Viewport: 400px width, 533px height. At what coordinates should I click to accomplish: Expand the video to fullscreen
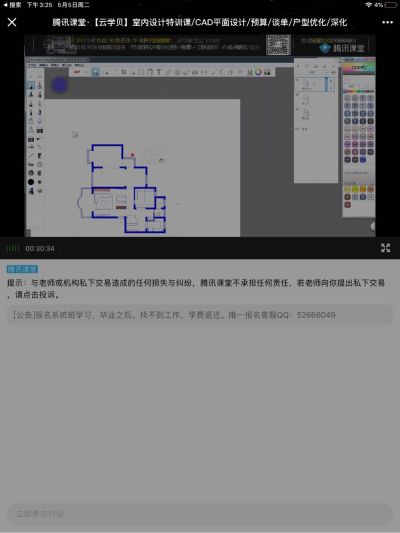click(x=385, y=248)
